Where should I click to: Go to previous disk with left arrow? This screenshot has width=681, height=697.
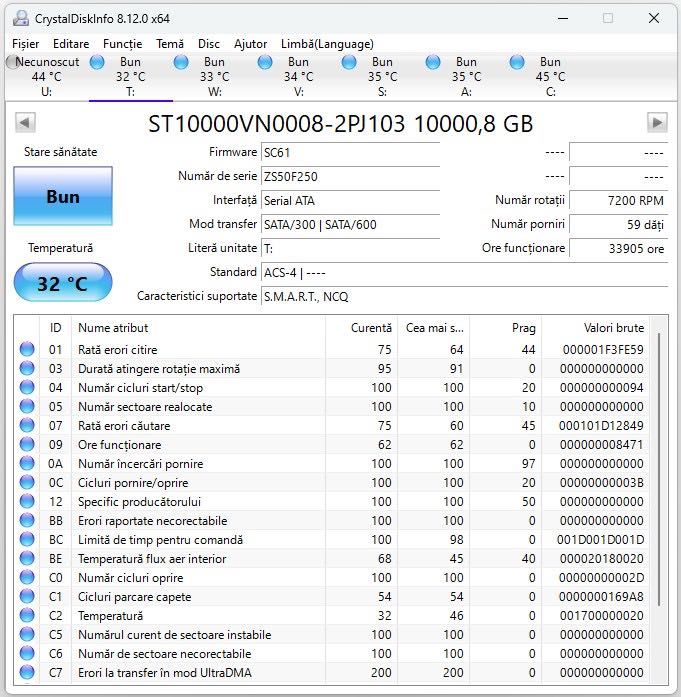coord(25,122)
